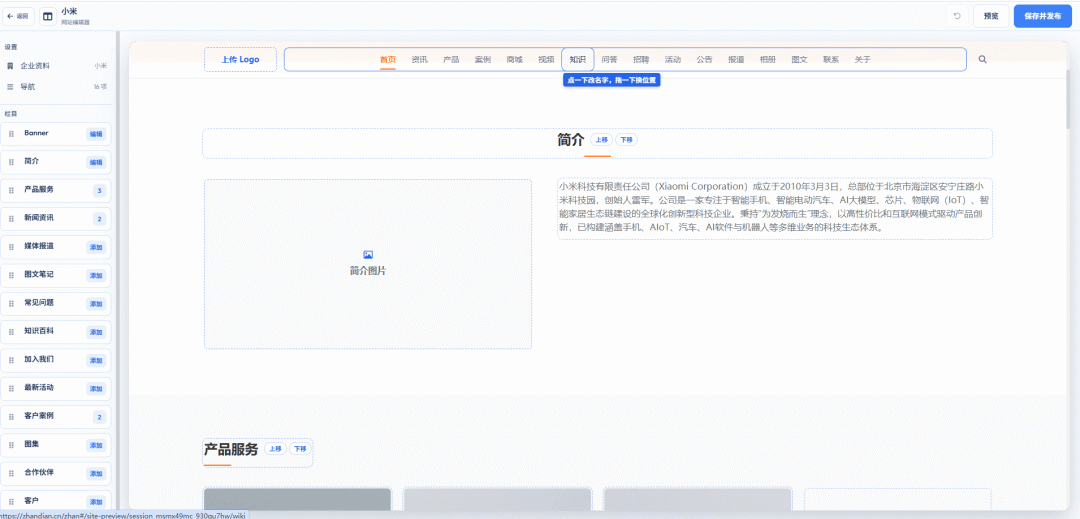Click the 返回 back button
Image resolution: width=1080 pixels, height=519 pixels.
click(19, 16)
